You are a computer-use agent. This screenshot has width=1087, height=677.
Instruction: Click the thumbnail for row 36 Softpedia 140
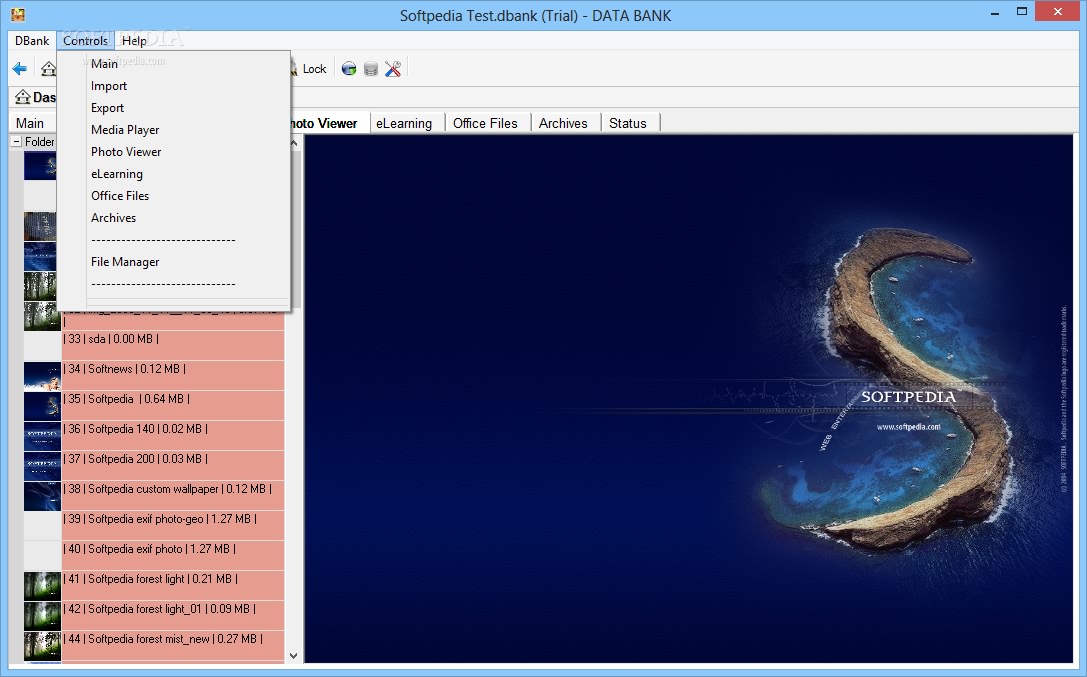click(x=42, y=436)
